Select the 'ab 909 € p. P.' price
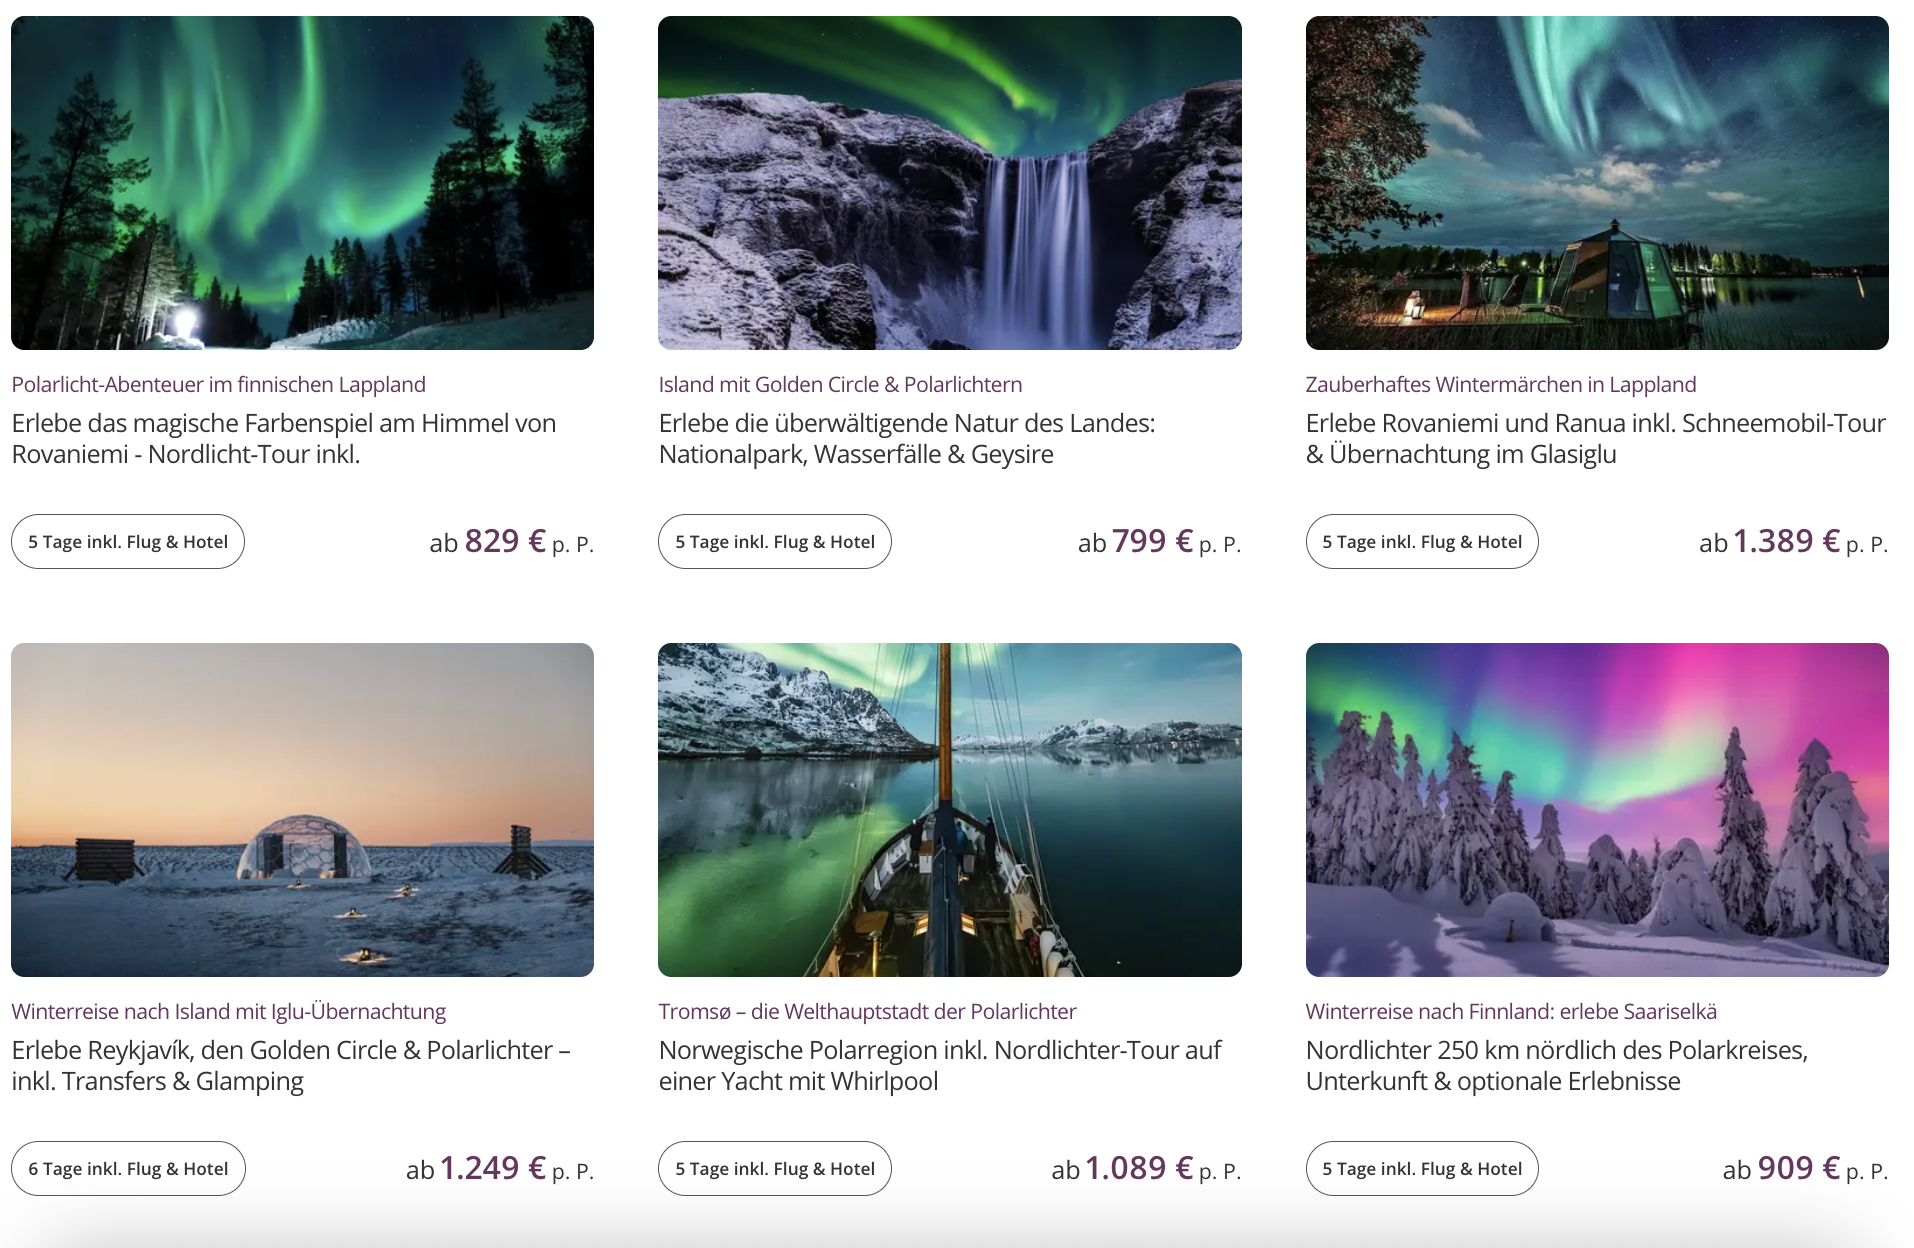 (x=1805, y=1169)
